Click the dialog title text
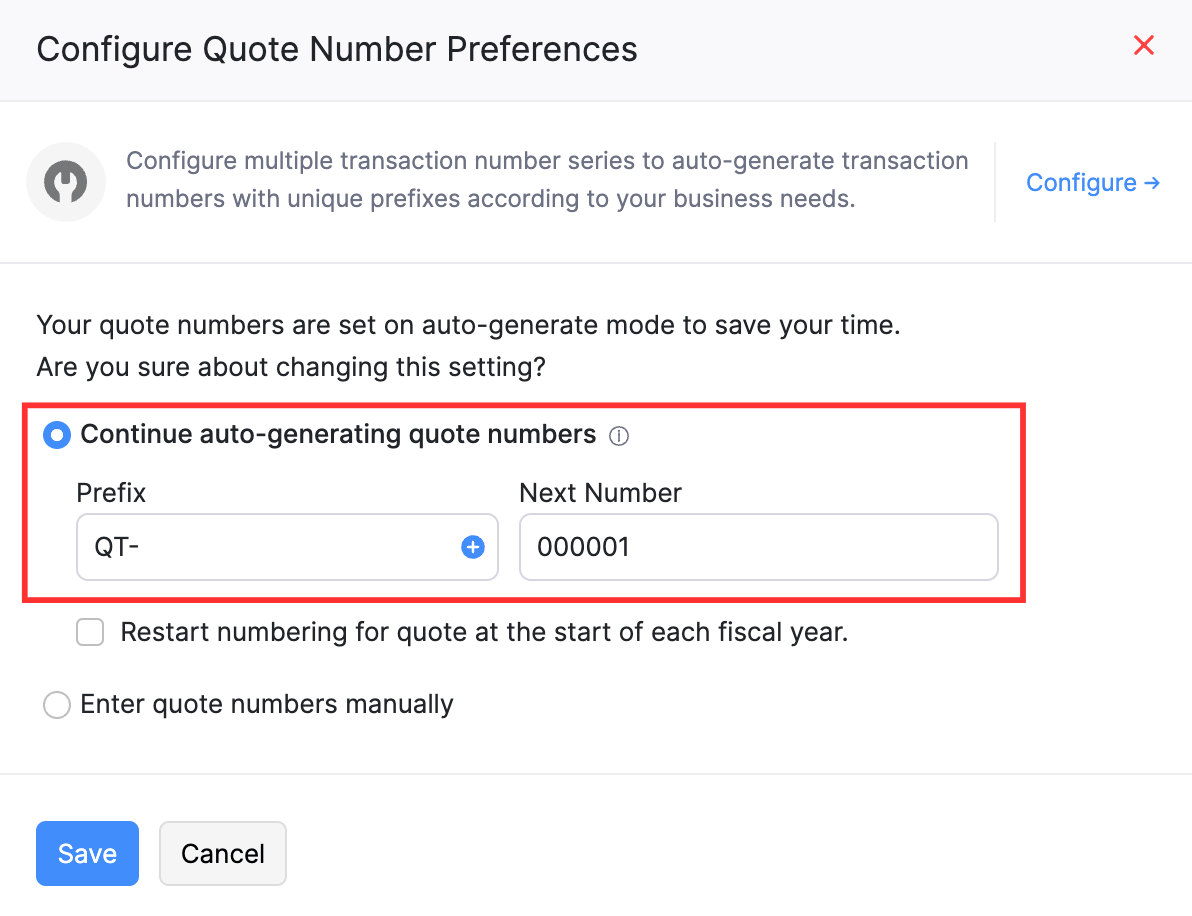The image size is (1192, 916). click(x=337, y=49)
